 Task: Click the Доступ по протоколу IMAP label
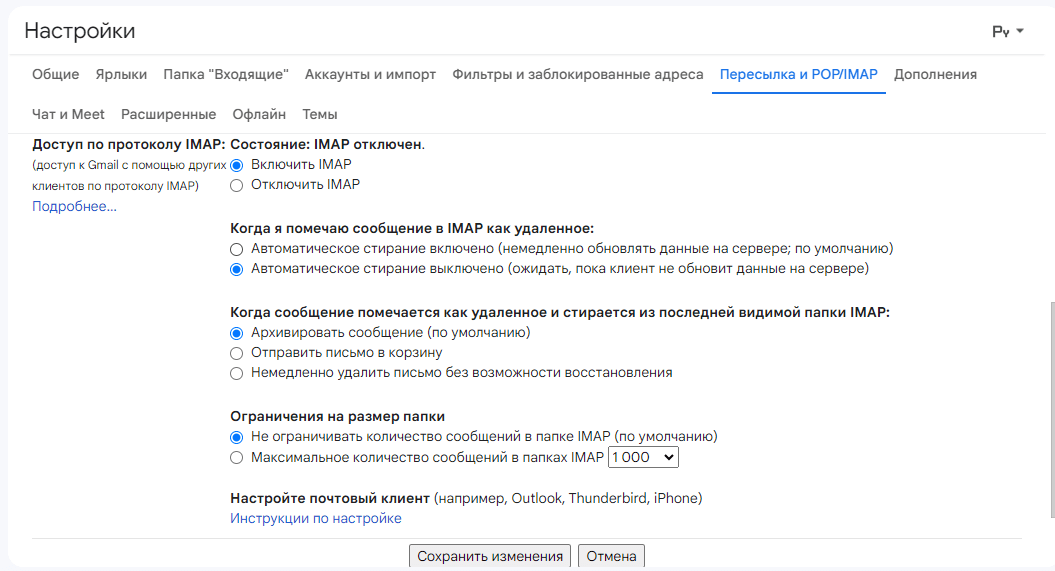click(x=129, y=145)
